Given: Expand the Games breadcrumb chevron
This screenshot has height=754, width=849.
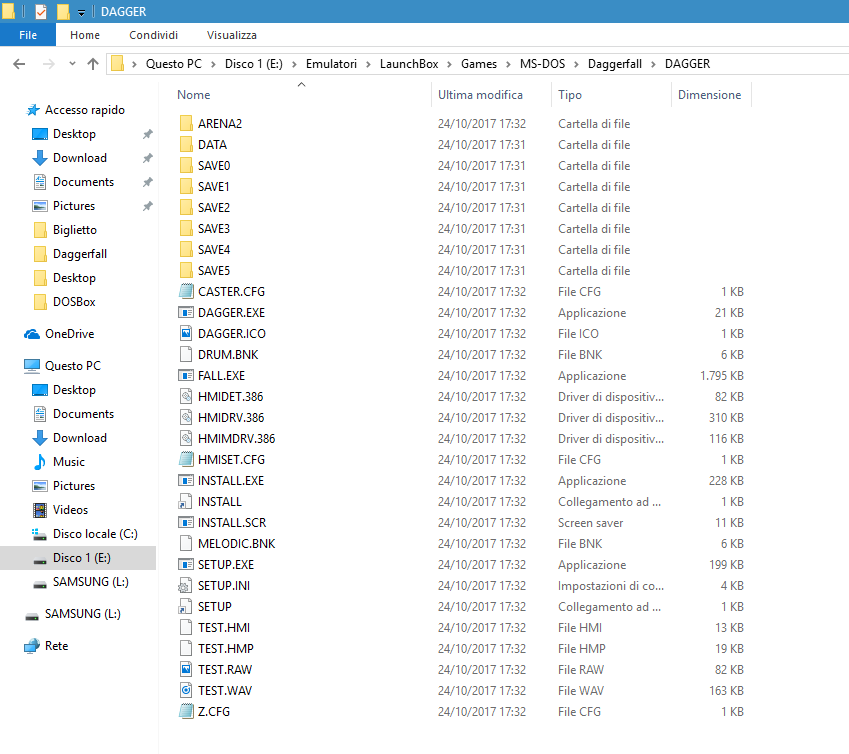Looking at the screenshot, I should [x=508, y=64].
